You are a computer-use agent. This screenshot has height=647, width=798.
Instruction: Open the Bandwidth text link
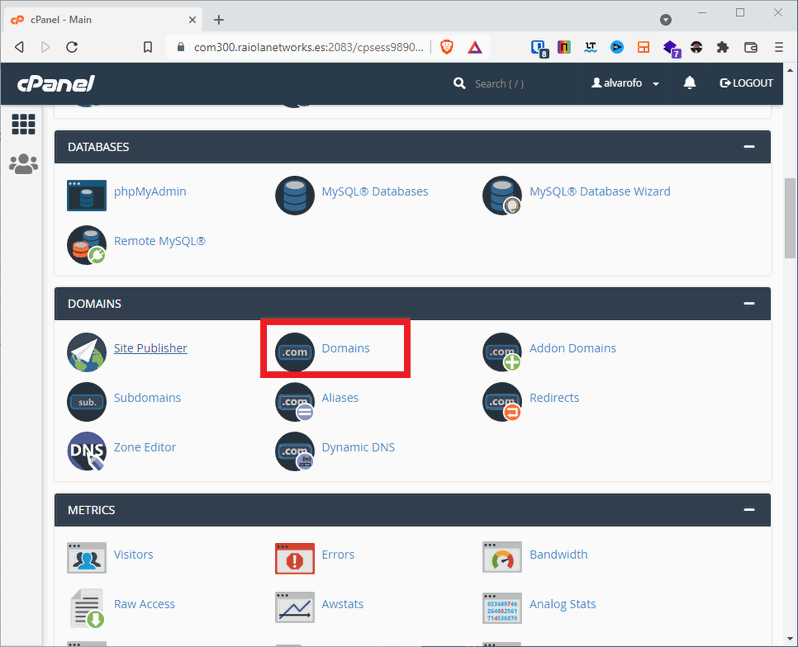pyautogui.click(x=558, y=554)
